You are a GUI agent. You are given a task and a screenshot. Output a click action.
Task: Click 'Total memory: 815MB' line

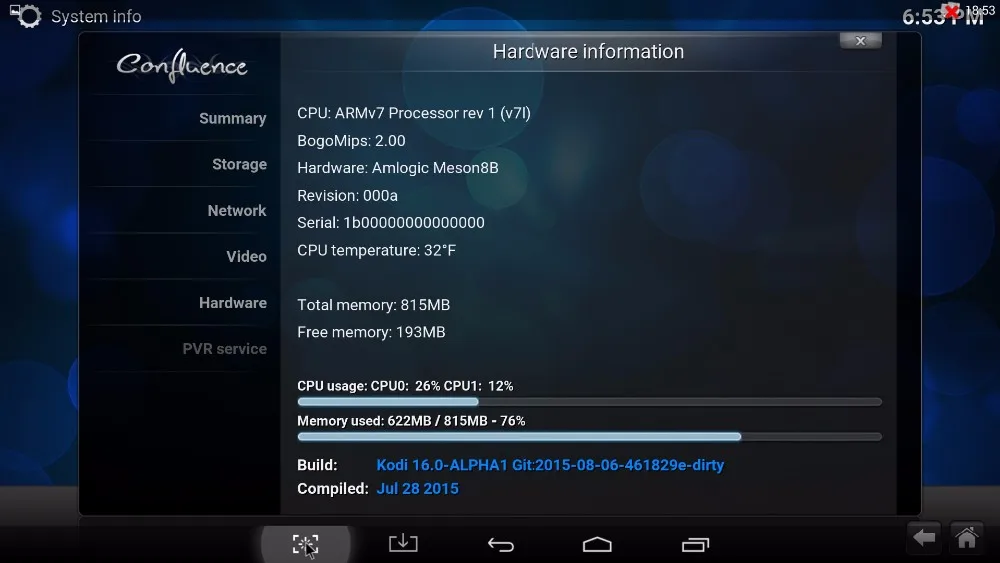click(374, 305)
